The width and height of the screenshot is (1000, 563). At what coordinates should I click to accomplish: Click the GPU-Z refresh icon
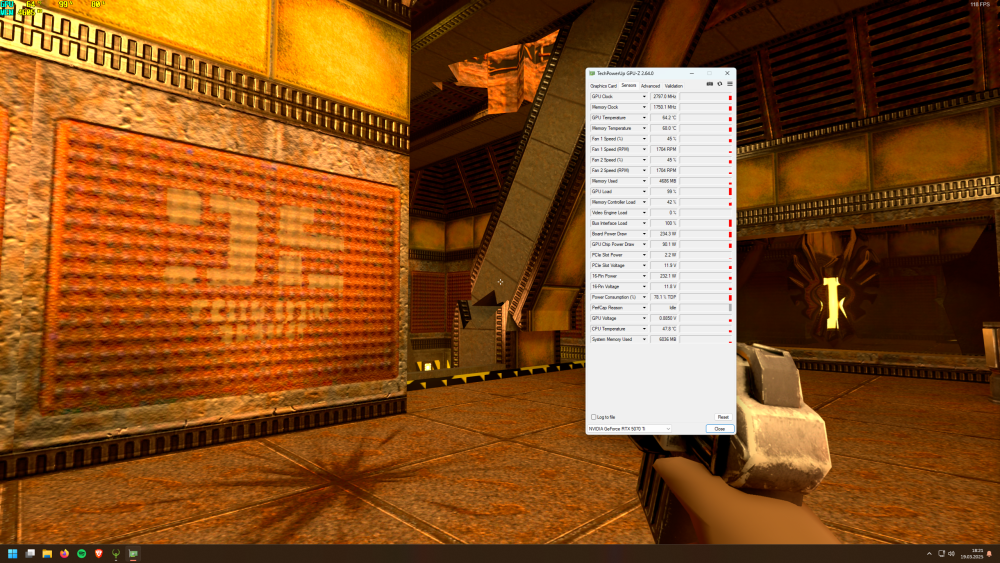click(720, 84)
